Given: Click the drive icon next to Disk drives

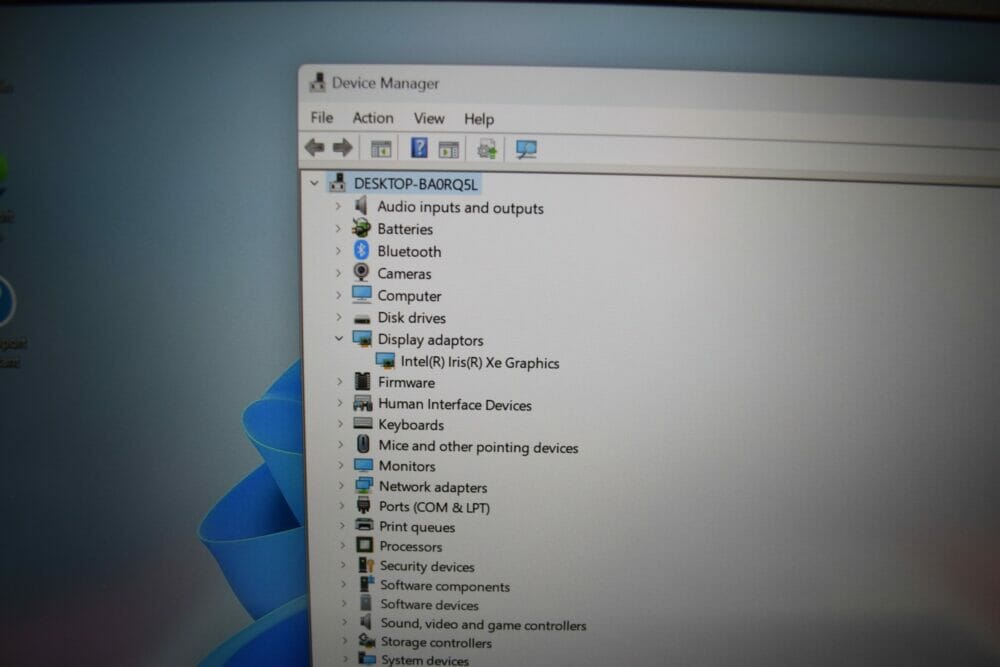Looking at the screenshot, I should tap(362, 318).
